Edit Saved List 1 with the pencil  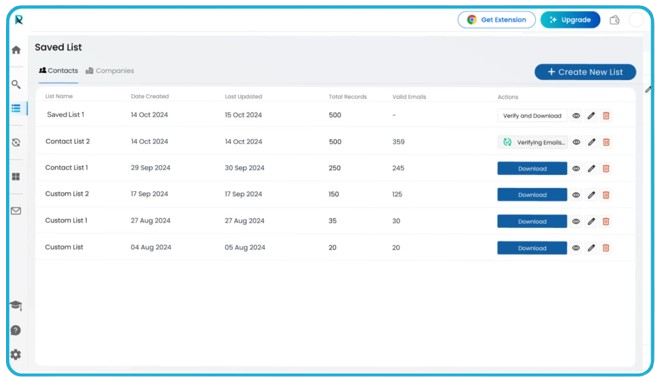click(591, 116)
